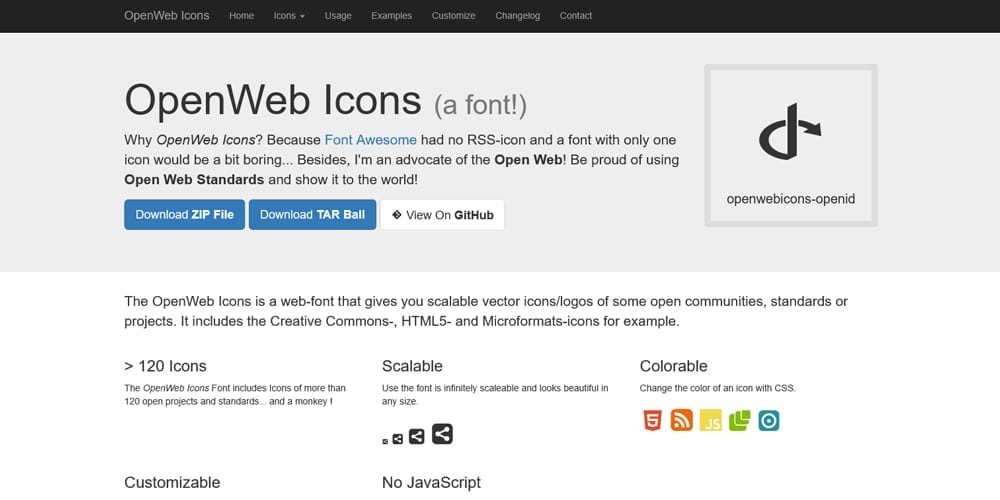Click the Customizable heading
The image size is (1000, 500).
click(x=172, y=482)
